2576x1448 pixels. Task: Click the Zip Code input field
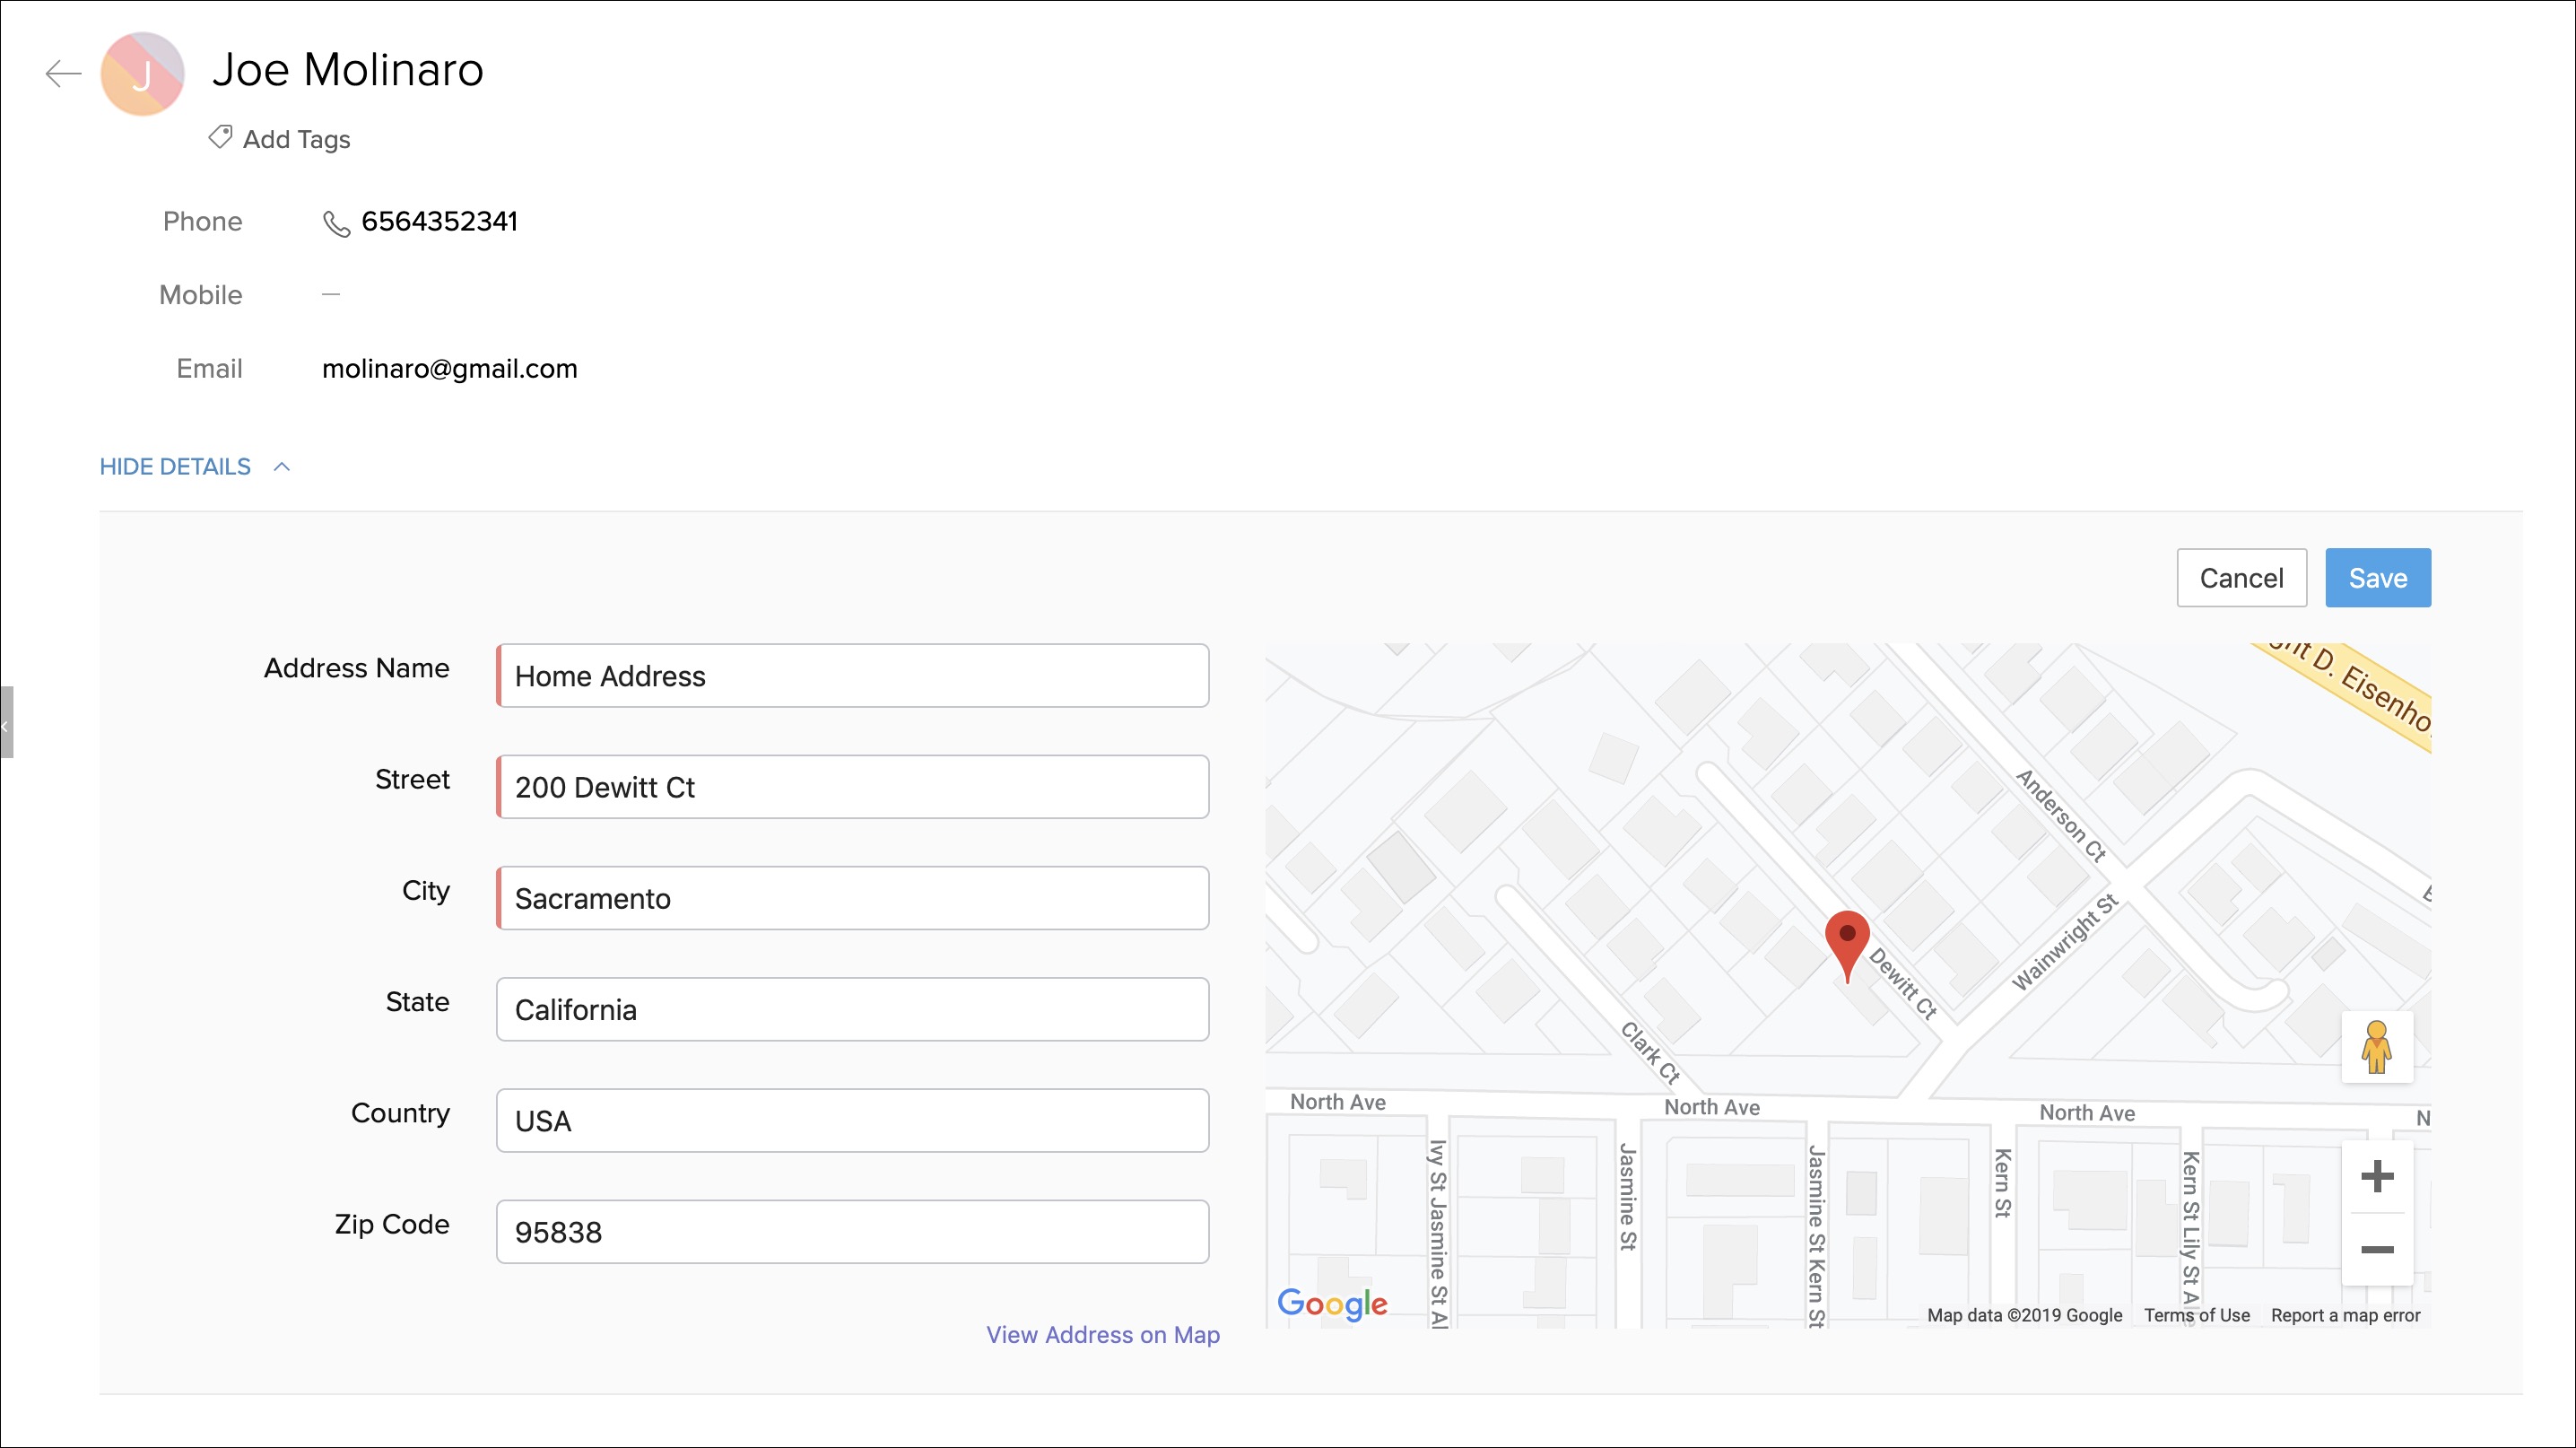pos(852,1232)
